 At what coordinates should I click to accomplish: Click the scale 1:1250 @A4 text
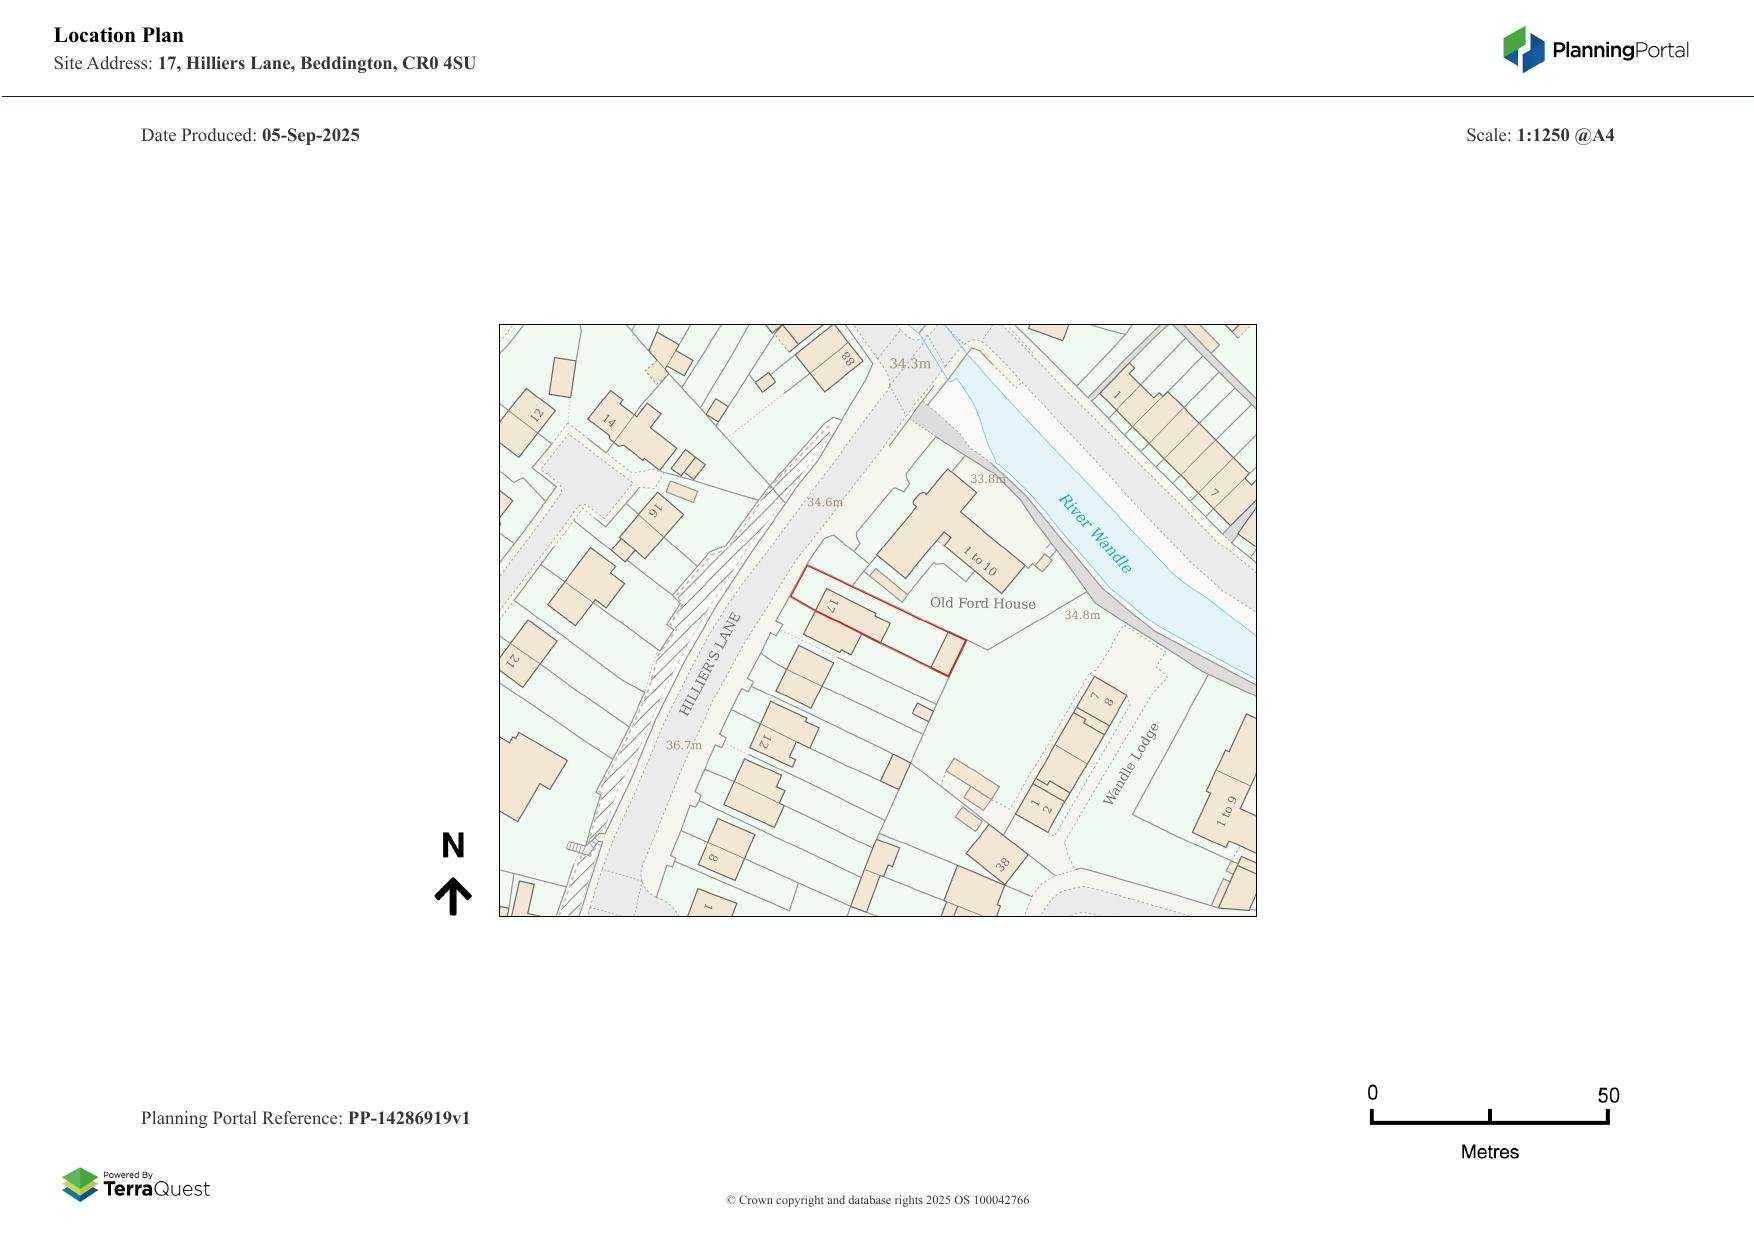pos(1565,135)
